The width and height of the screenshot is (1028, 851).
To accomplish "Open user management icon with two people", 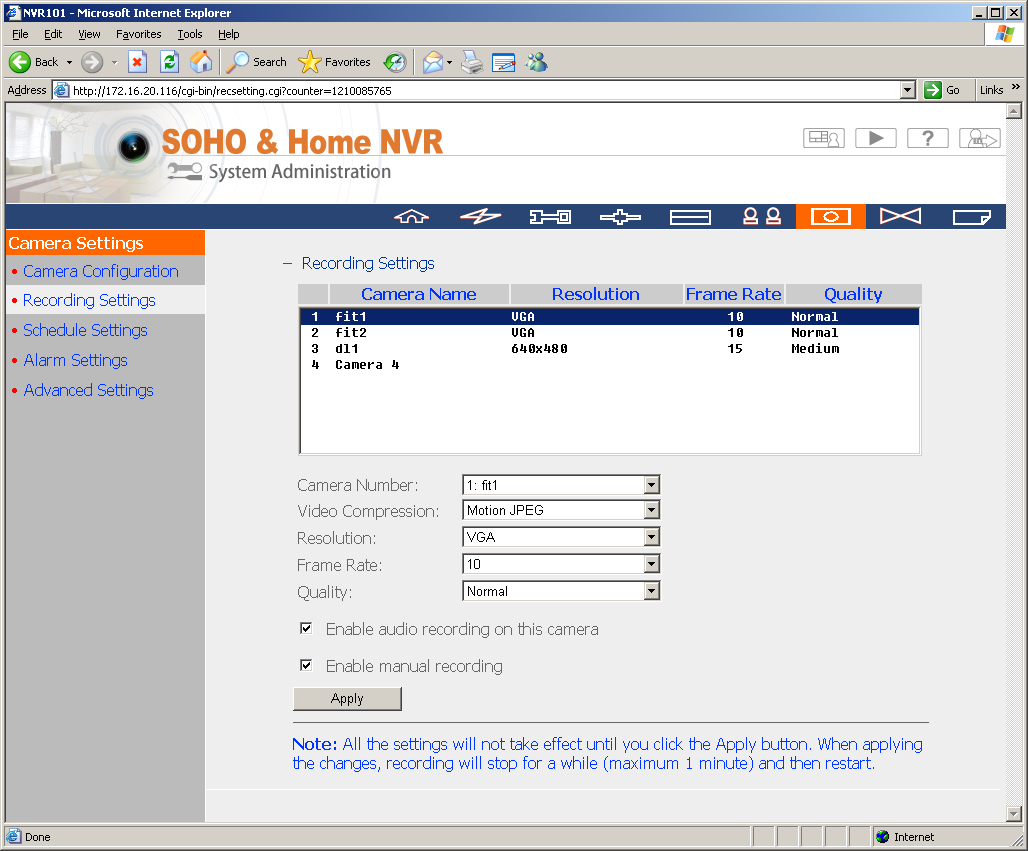I will (x=761, y=216).
